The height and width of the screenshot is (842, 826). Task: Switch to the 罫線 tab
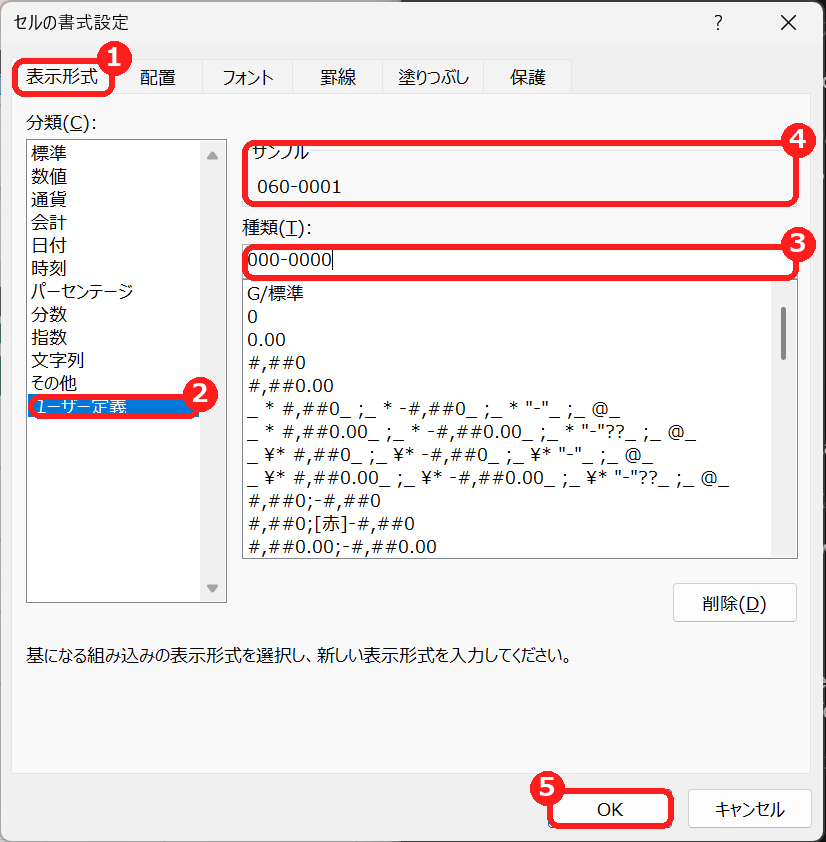(x=338, y=77)
